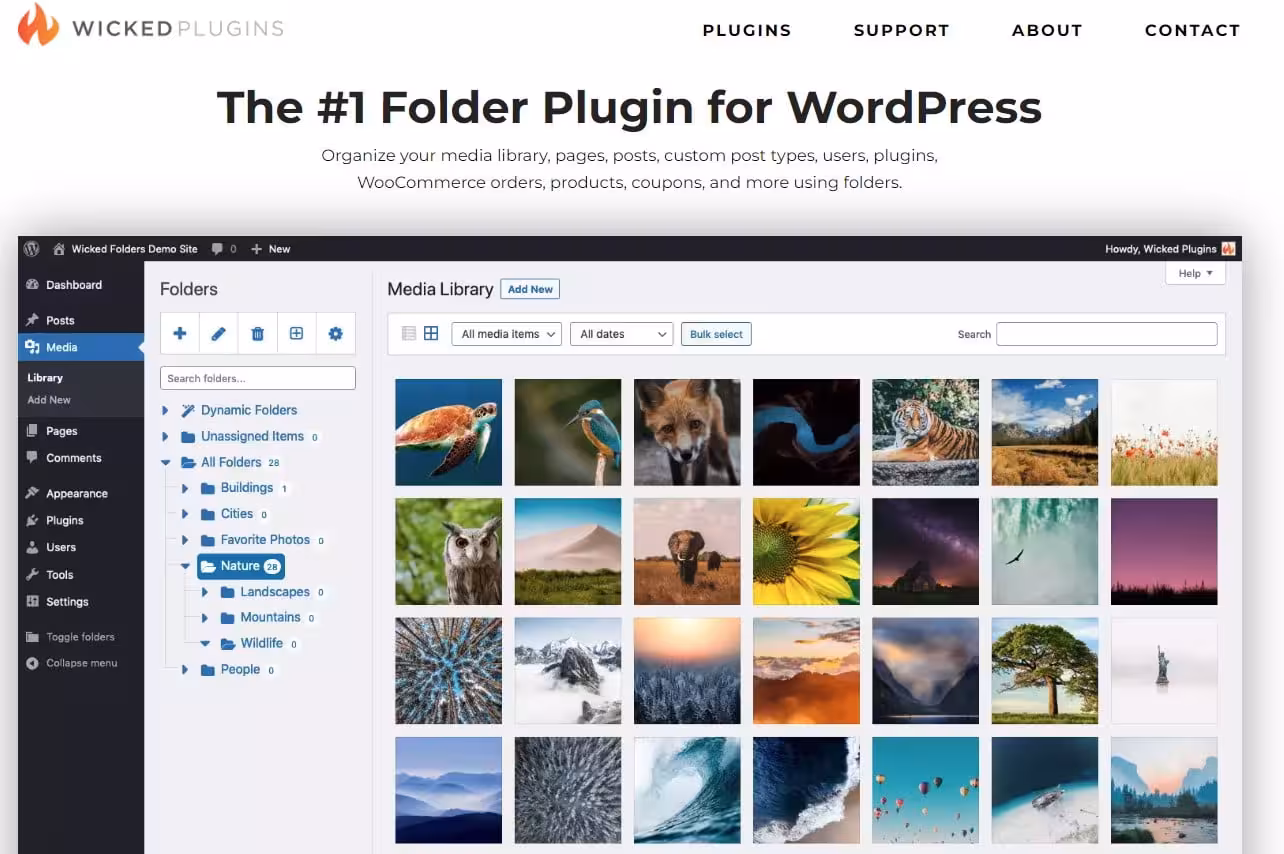Expand the Buildings folder arrow
Screen dimensions: 1284x854
tap(185, 488)
